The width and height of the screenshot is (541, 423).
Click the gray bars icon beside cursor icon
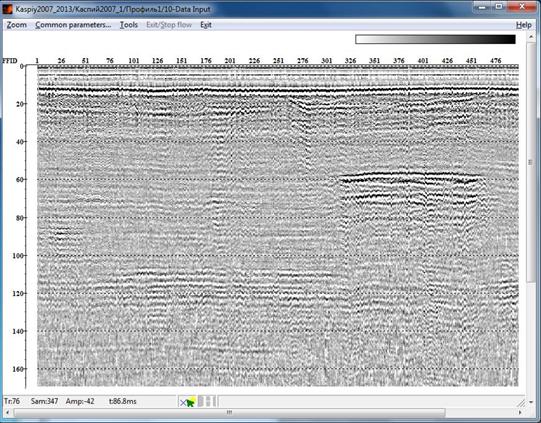click(207, 401)
